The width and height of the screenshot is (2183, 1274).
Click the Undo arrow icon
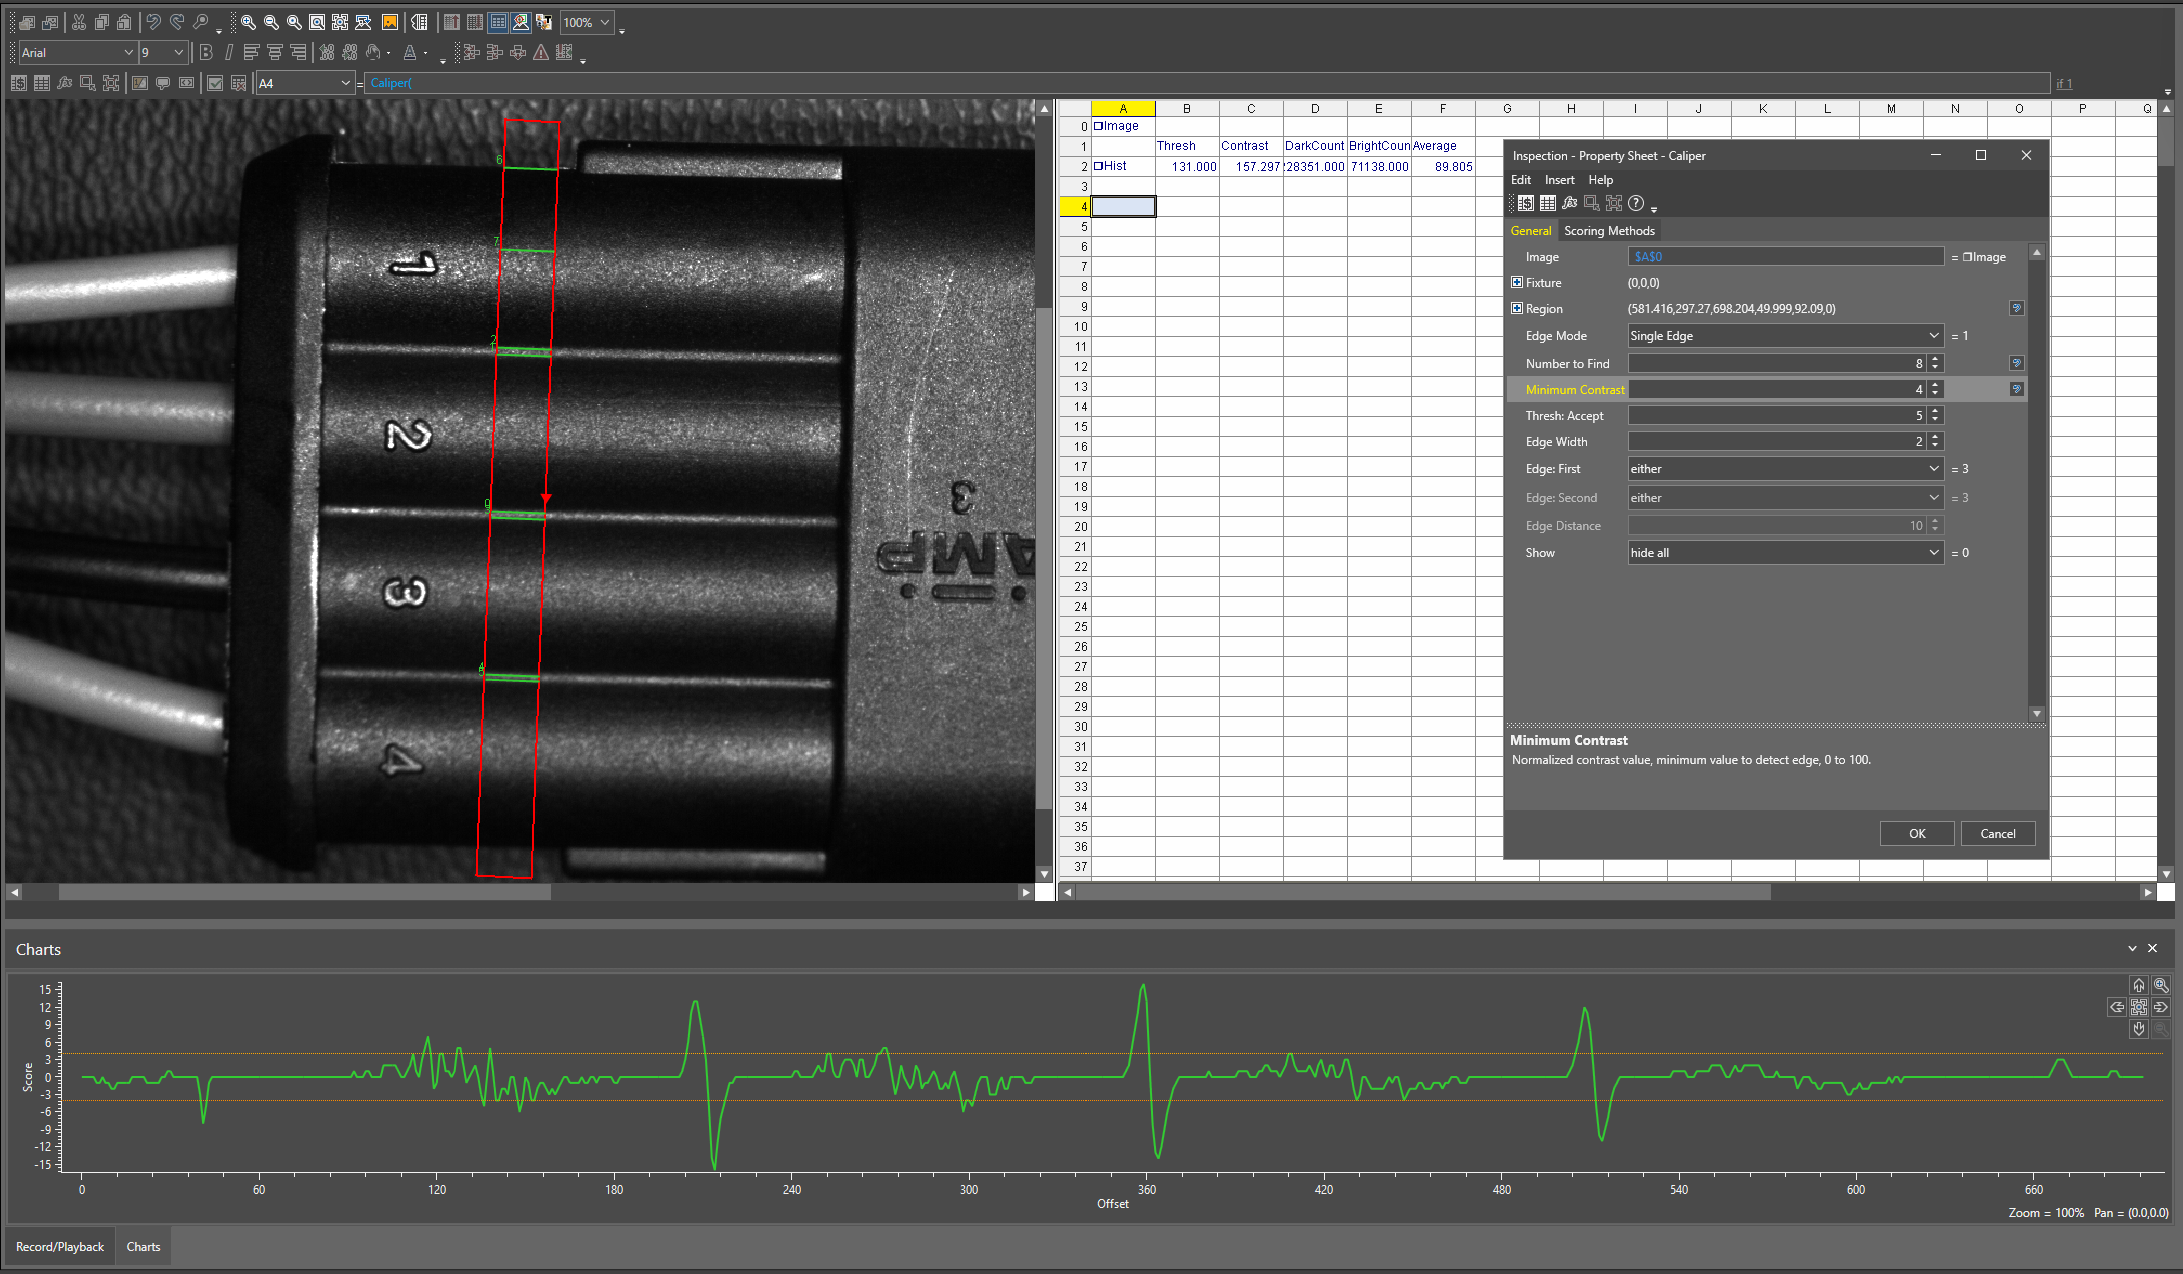pyautogui.click(x=153, y=22)
